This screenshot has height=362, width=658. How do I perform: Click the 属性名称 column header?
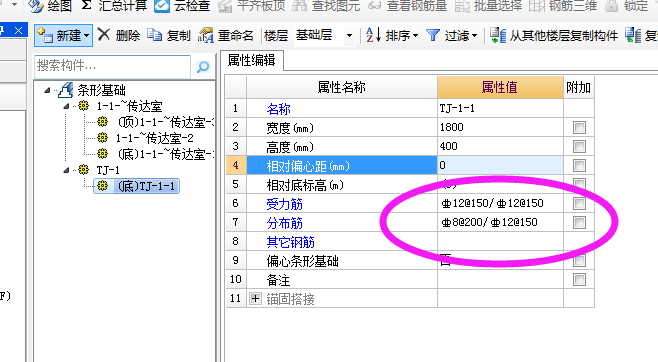pyautogui.click(x=342, y=87)
